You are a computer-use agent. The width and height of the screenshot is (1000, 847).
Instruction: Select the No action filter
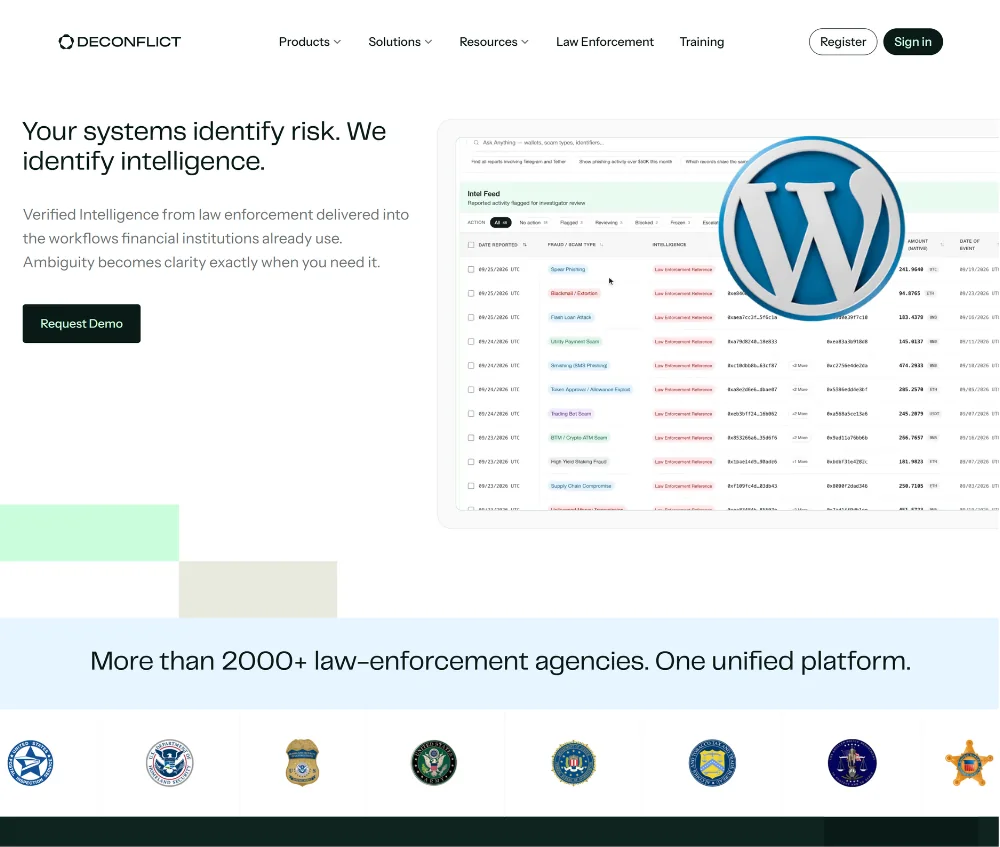[533, 223]
